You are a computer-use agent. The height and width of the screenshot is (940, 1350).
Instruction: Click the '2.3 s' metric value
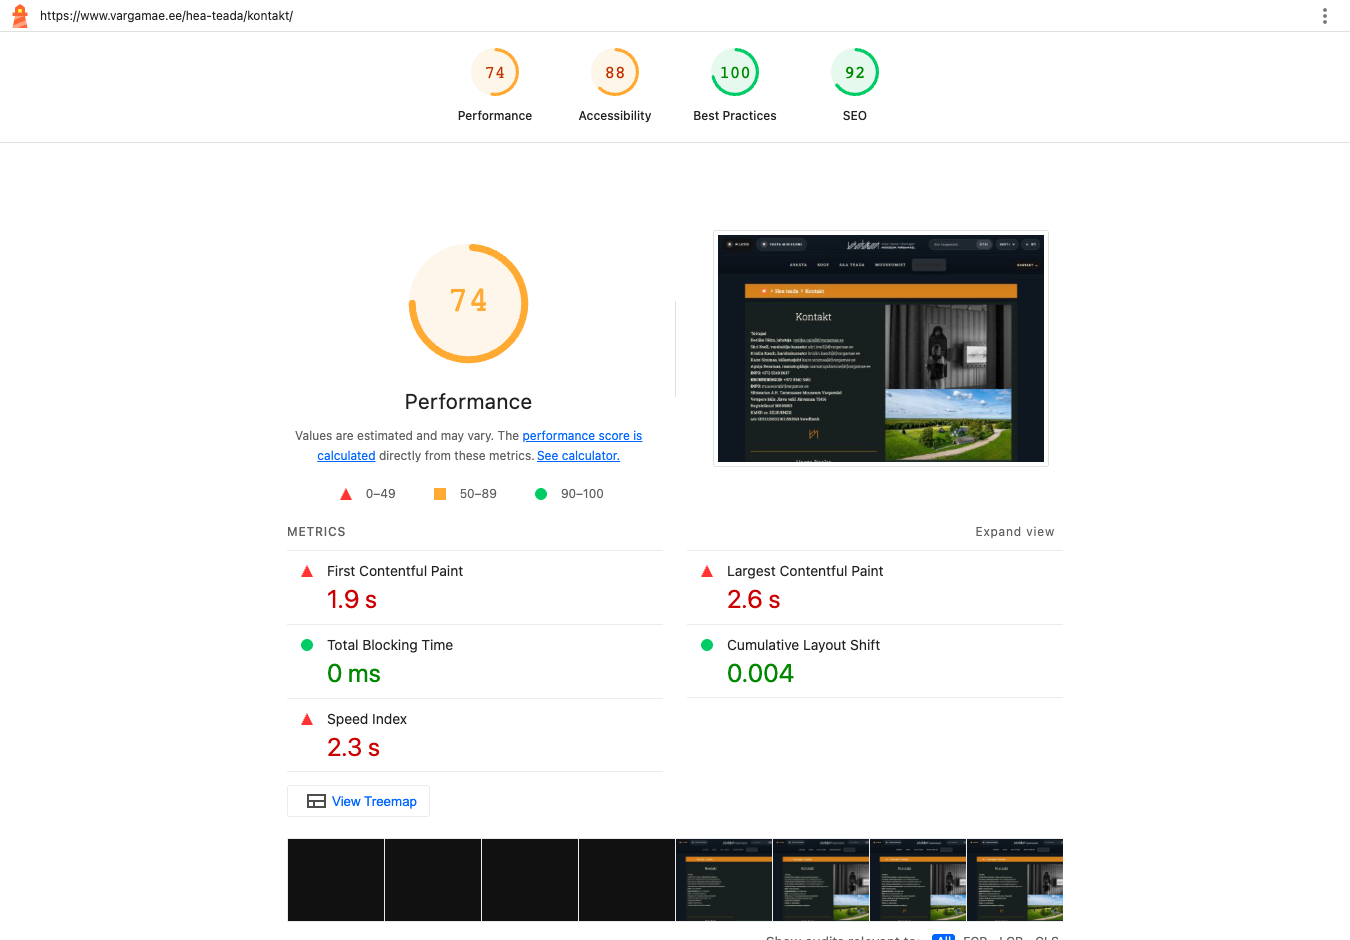pyautogui.click(x=354, y=748)
